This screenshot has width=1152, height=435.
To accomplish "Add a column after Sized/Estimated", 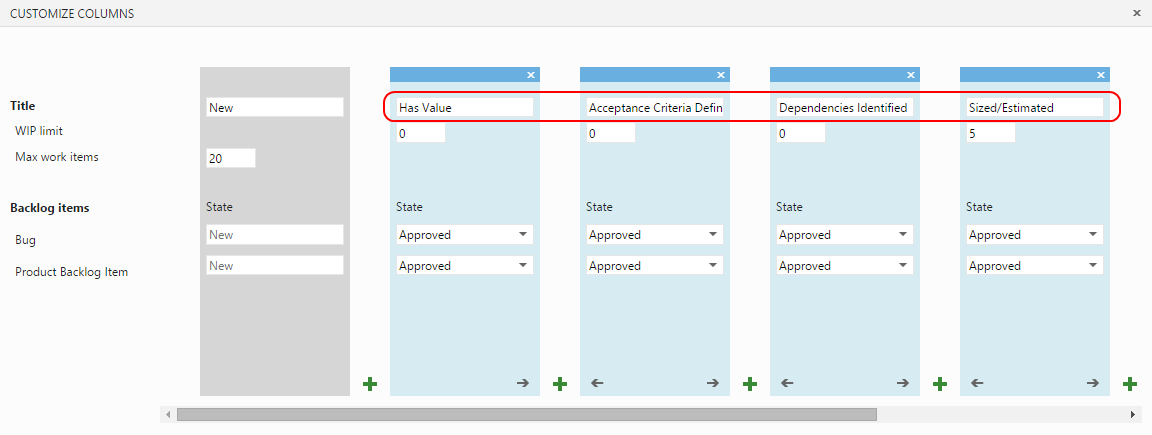I will (x=1130, y=383).
